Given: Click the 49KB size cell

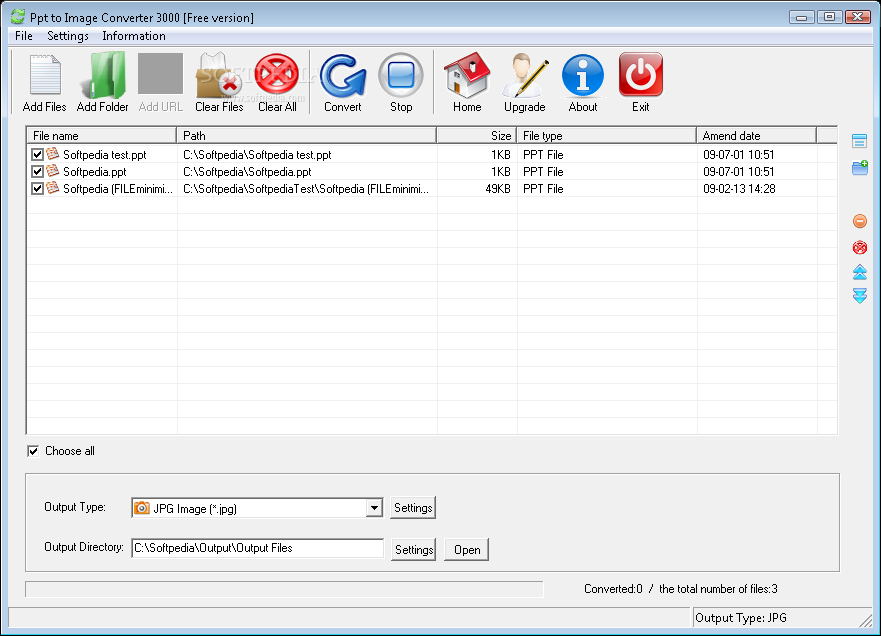Looking at the screenshot, I should point(498,189).
